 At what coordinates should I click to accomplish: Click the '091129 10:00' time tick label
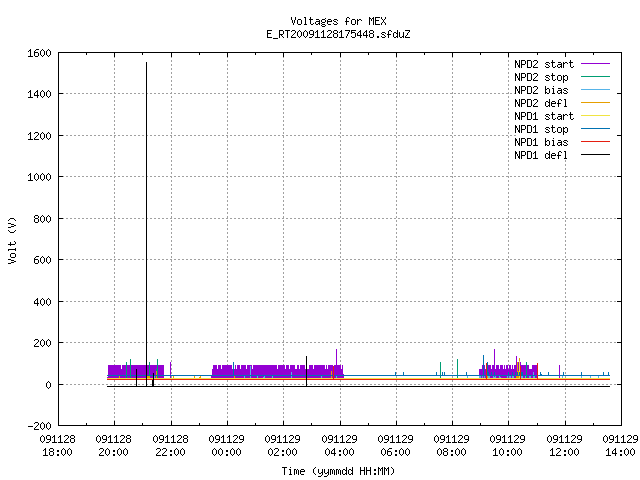[507, 446]
